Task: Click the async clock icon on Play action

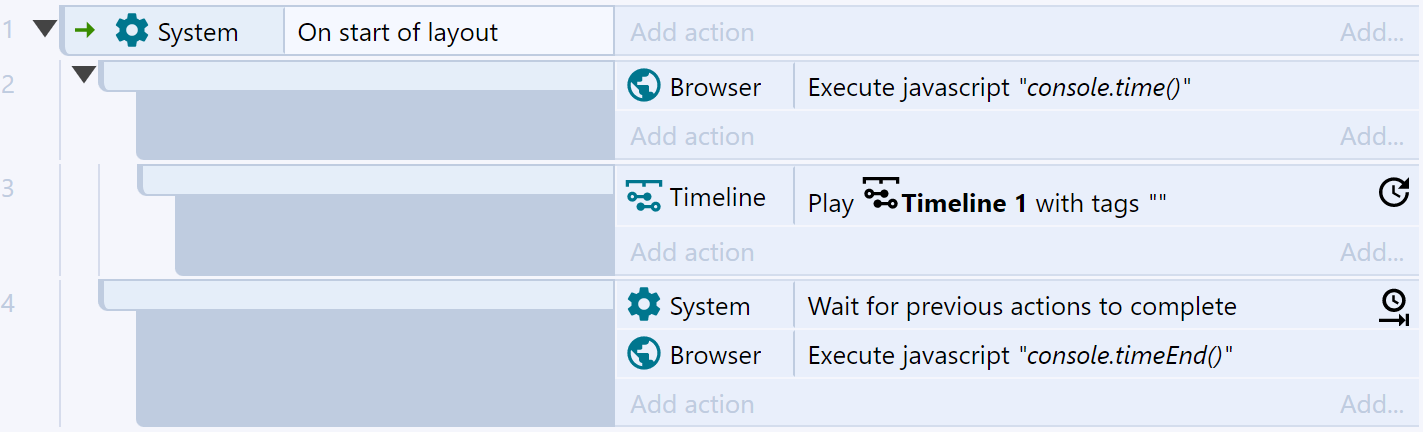Action: tap(1394, 193)
